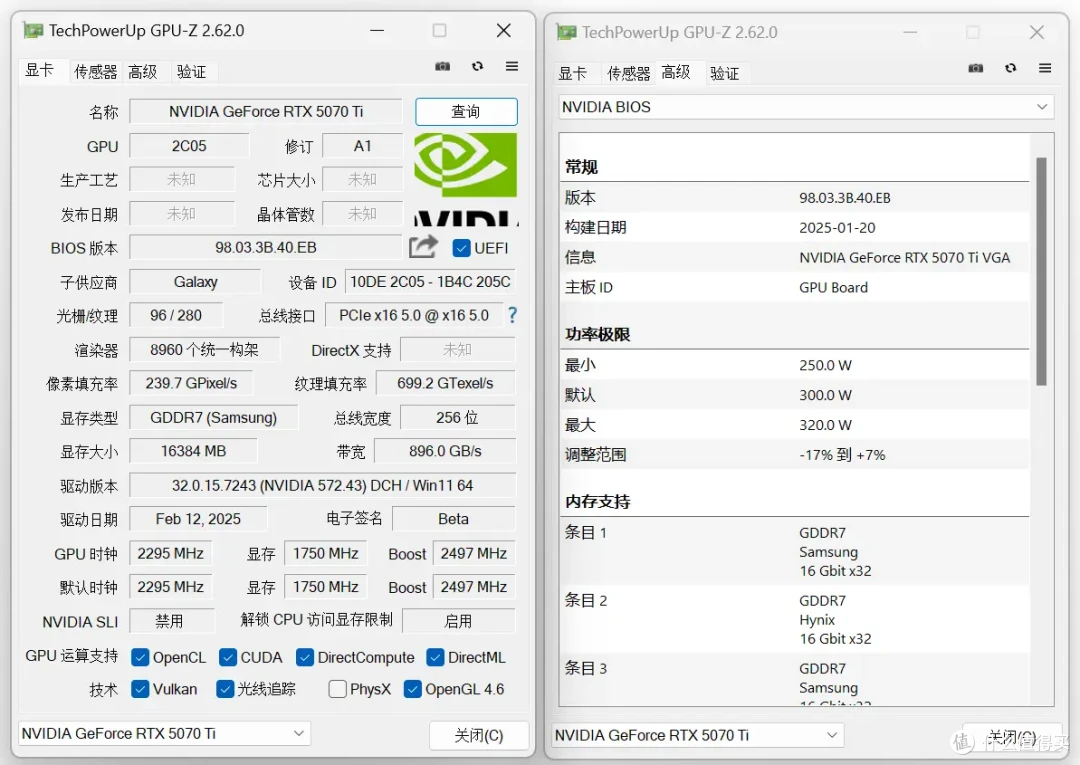Toggle the UEFI checkbox
This screenshot has width=1080, height=765.
coord(461,248)
